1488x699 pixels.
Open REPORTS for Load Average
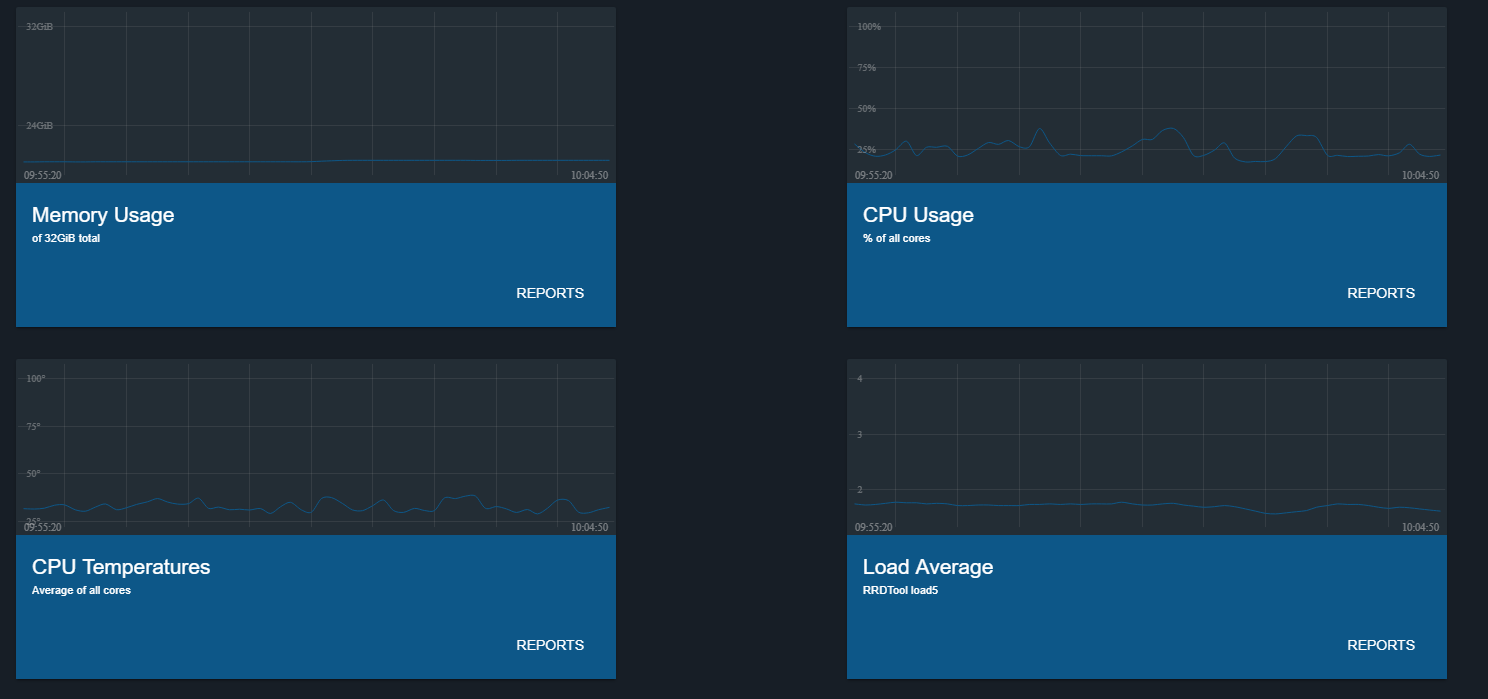pos(1381,645)
